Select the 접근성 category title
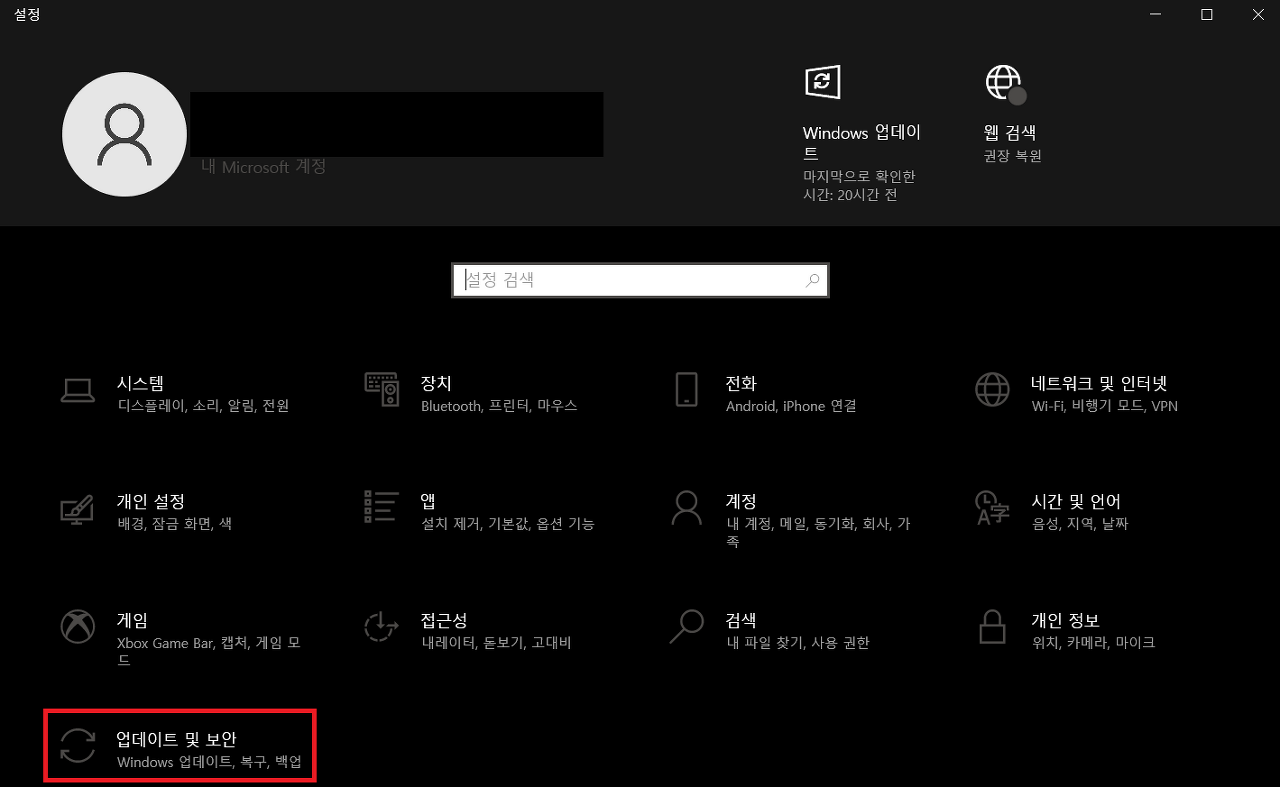 click(444, 620)
